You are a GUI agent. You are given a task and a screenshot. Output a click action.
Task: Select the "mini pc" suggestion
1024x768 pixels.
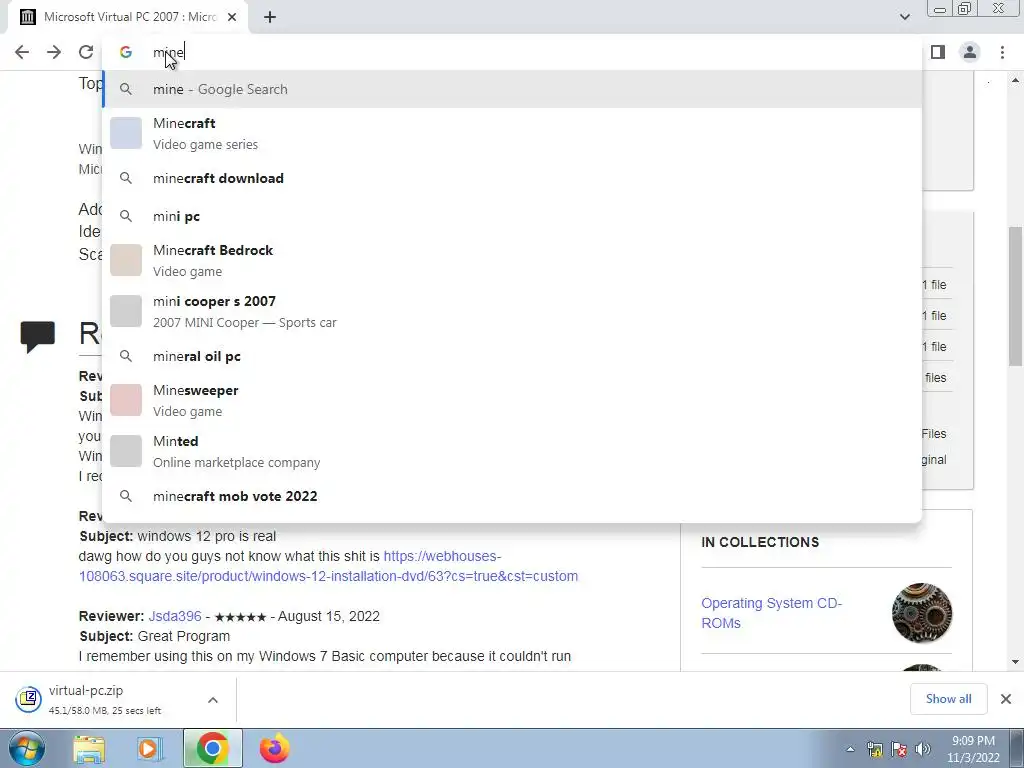(512, 216)
